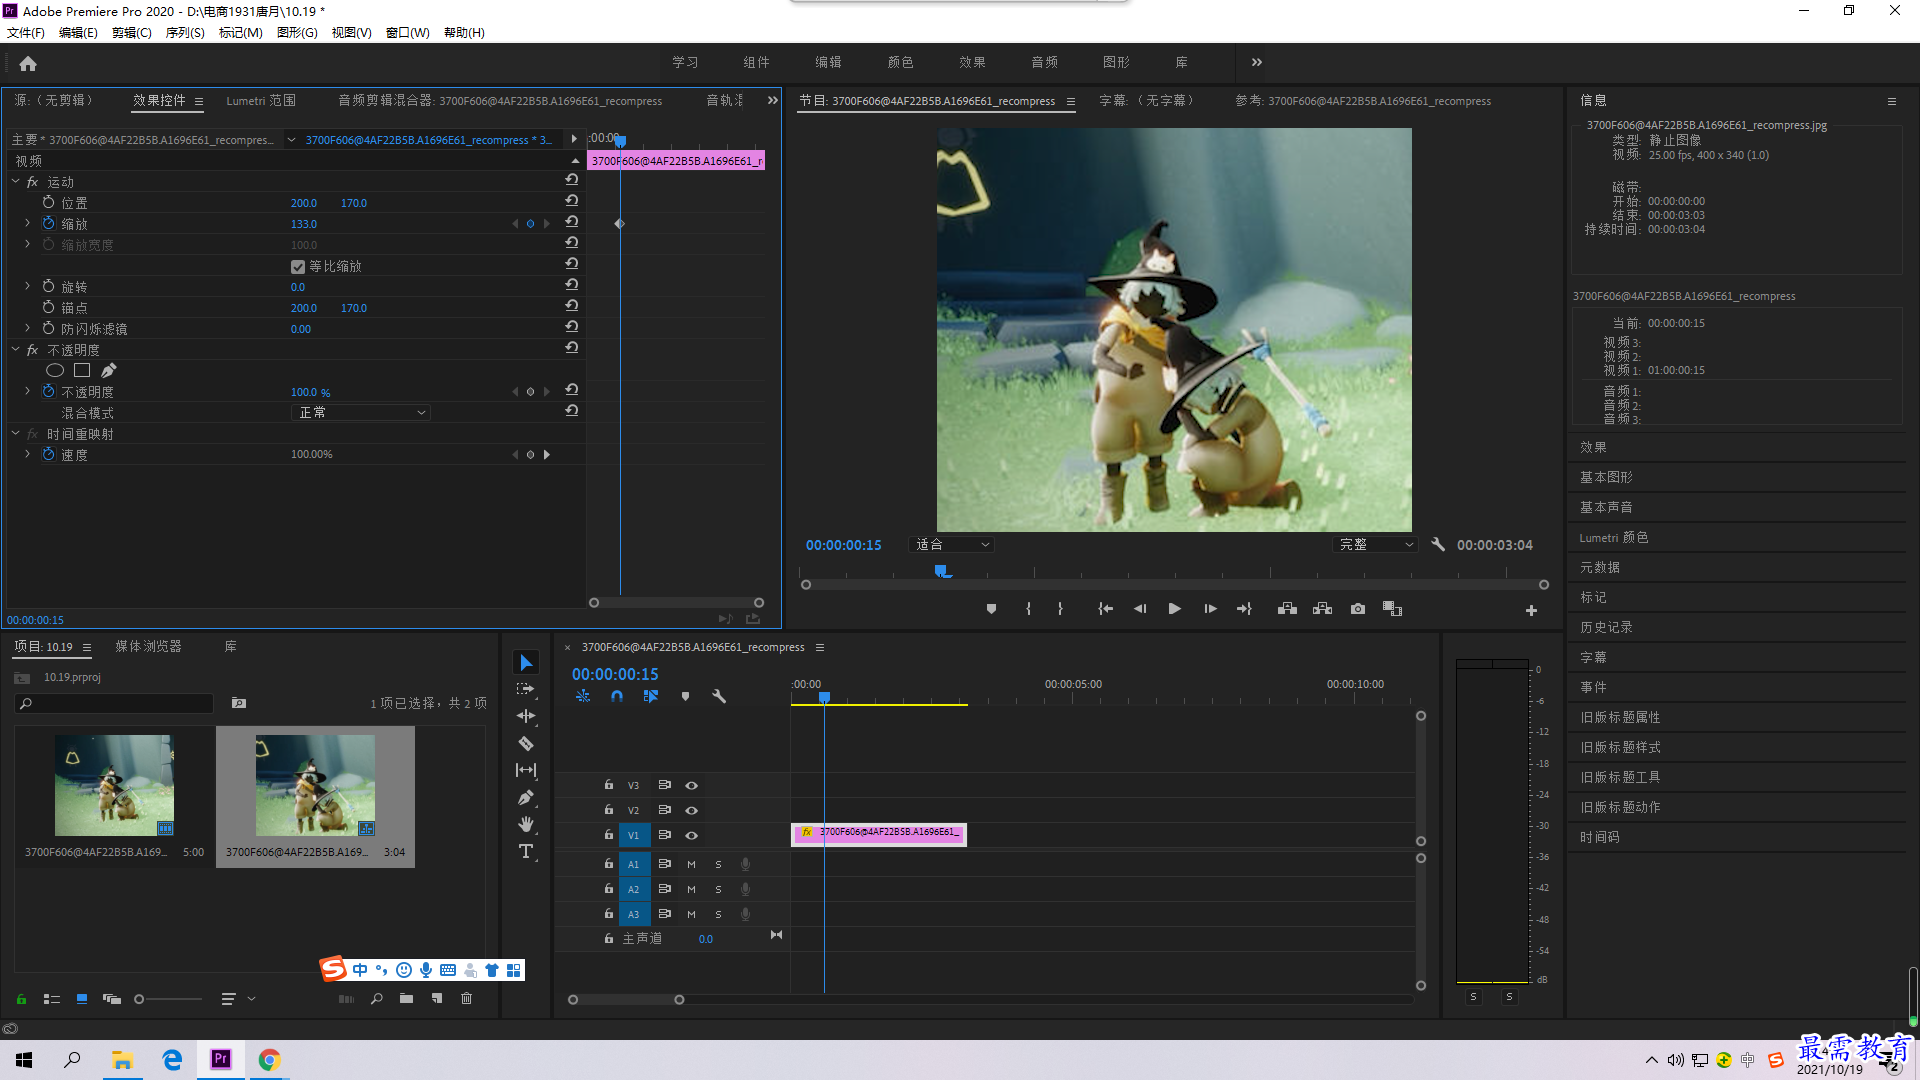Open program monitor settings wrench

point(1438,545)
